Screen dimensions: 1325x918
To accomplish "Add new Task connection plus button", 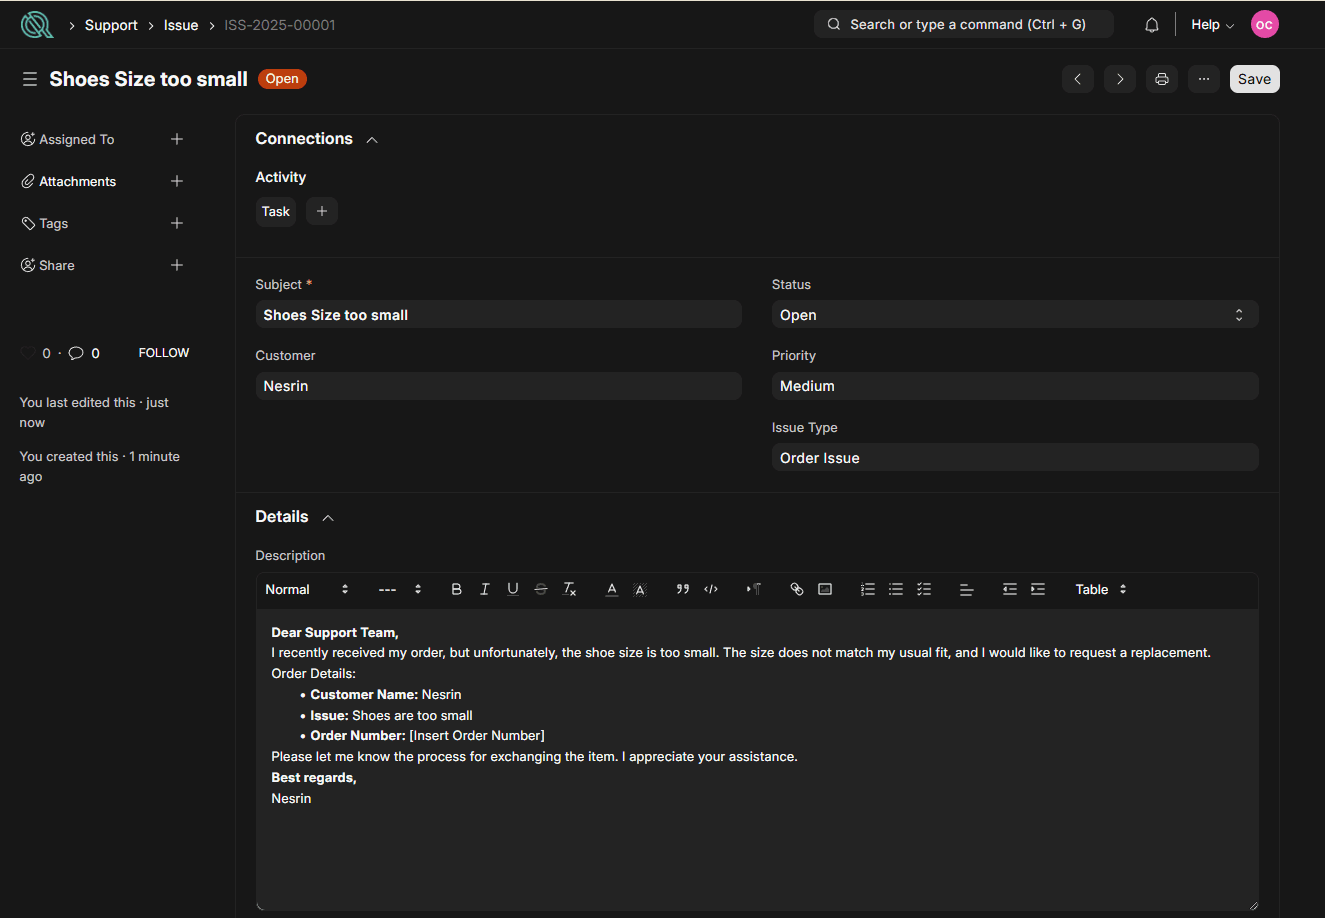I will coord(322,211).
